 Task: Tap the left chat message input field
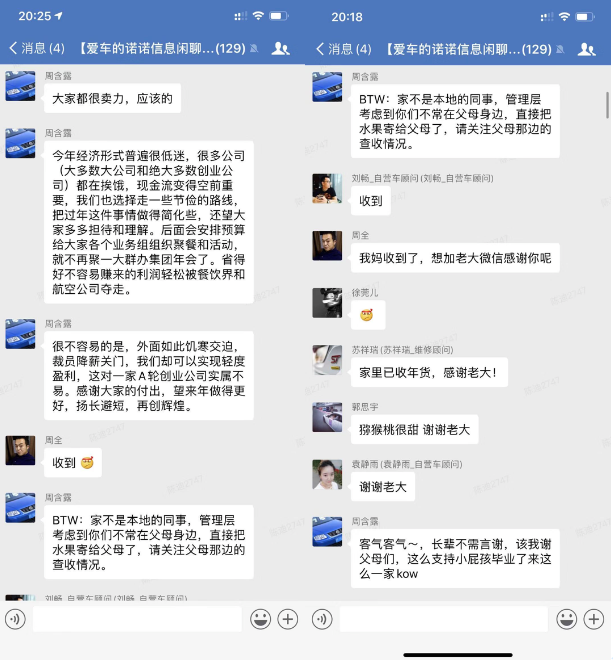(x=137, y=619)
